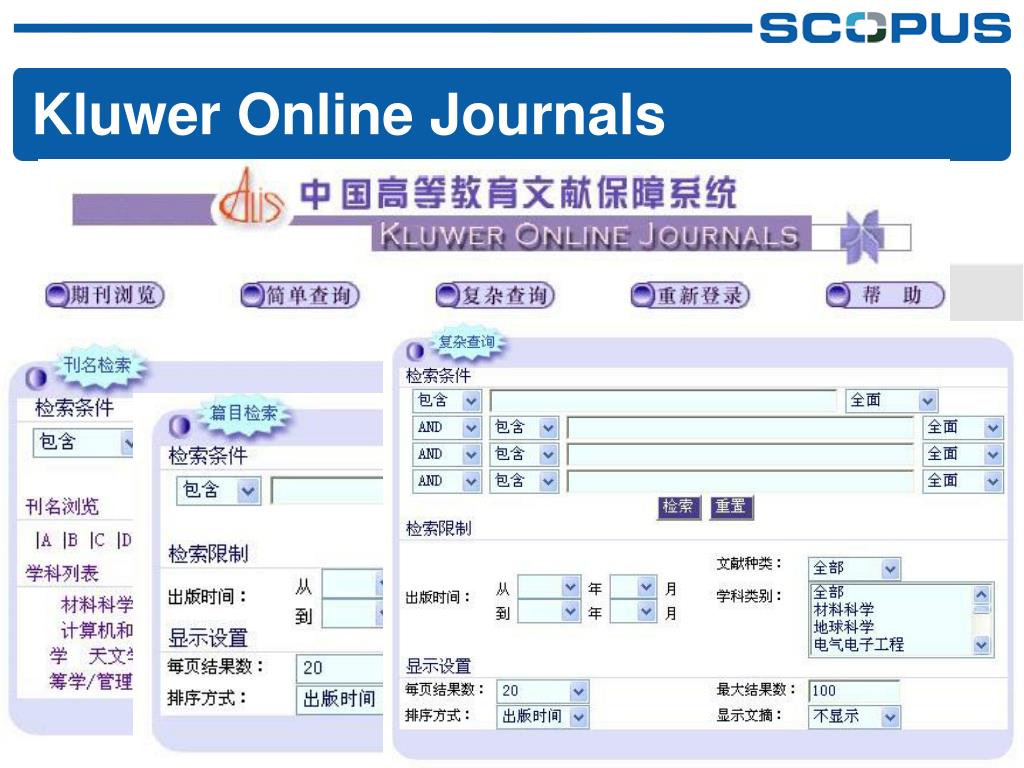Click search text field in 篇目检索 panel
This screenshot has height=768, width=1024.
pos(327,491)
